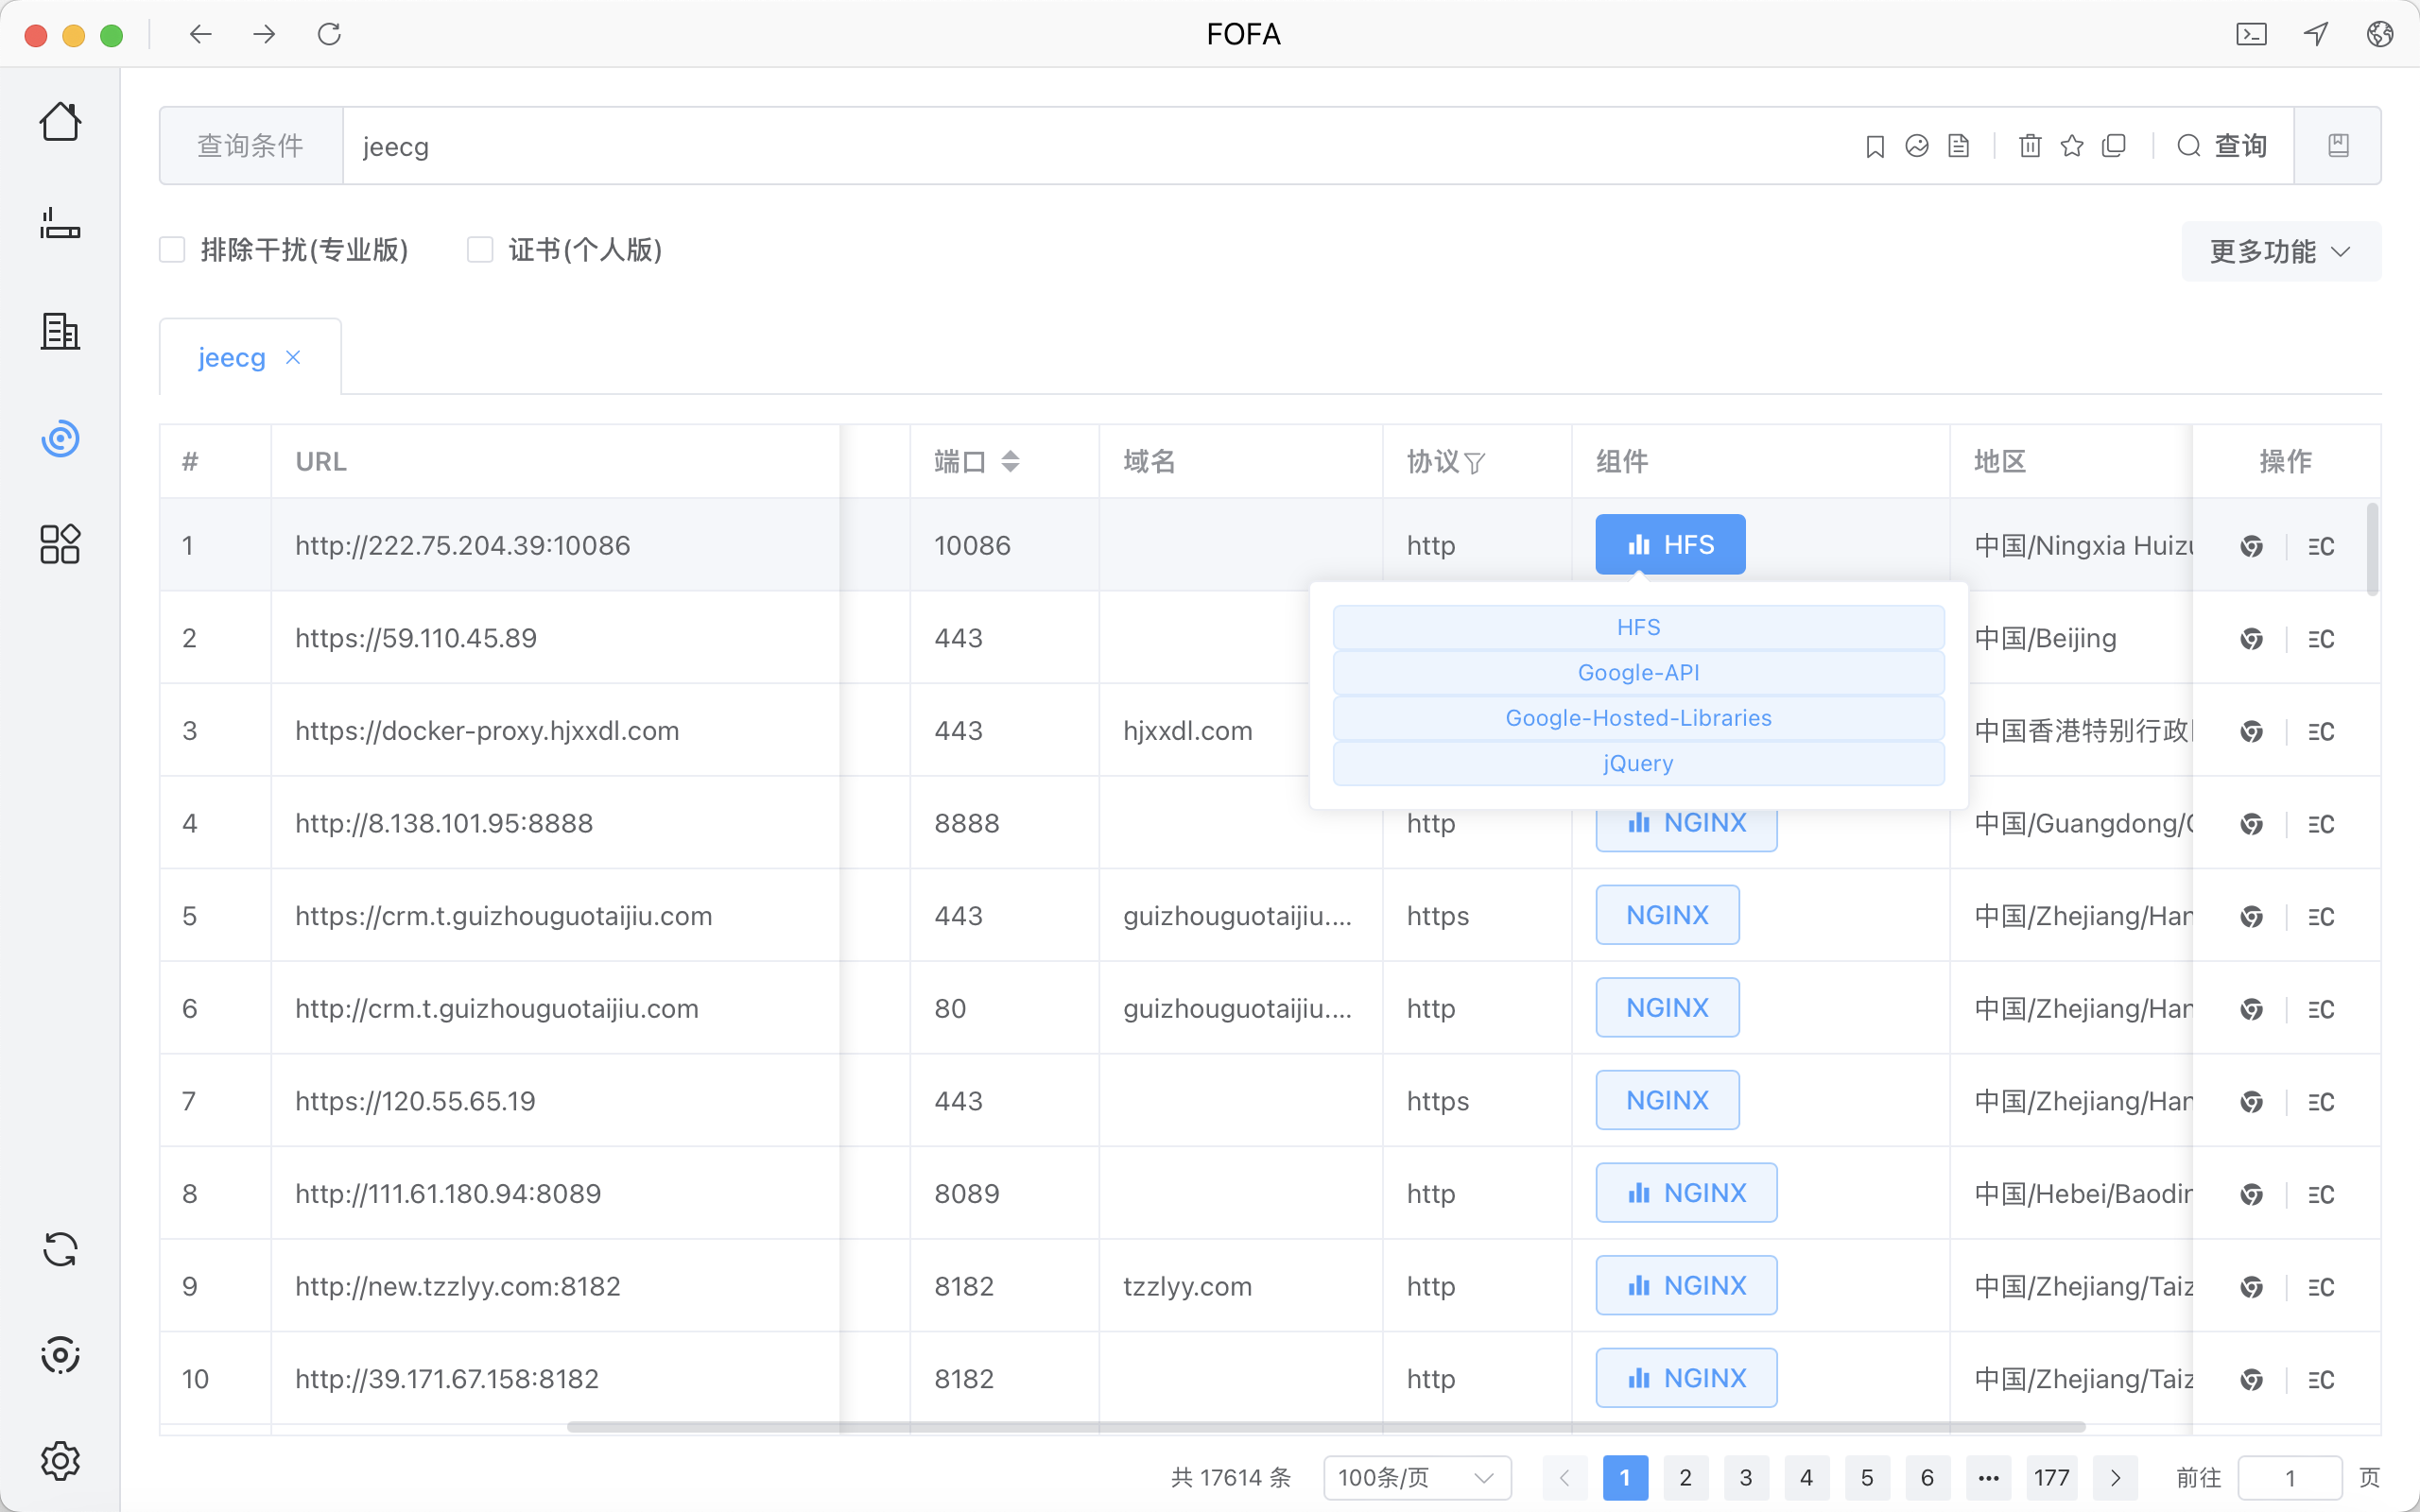Click the terminal icon in title bar
2420x1512 pixels.
tap(2251, 34)
